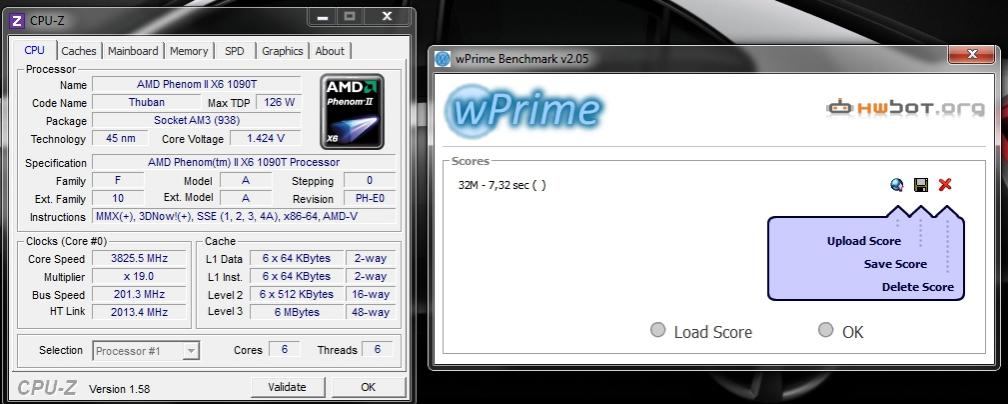Click the Package value 'Socket AM3 (938)'

click(x=197, y=120)
